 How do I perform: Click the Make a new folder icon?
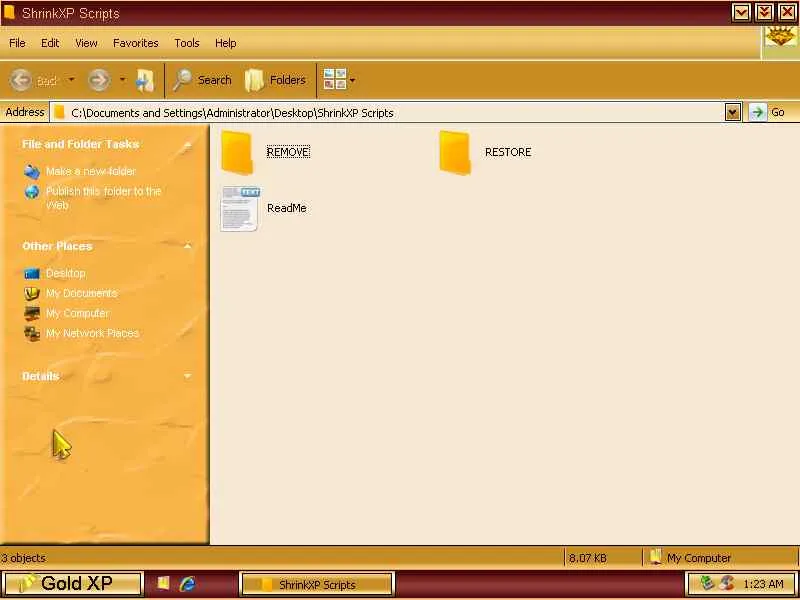pos(32,172)
